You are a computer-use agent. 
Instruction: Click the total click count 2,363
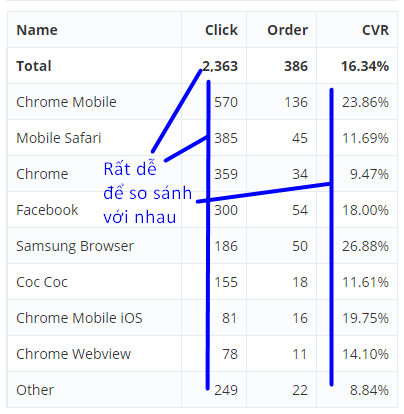click(x=220, y=66)
